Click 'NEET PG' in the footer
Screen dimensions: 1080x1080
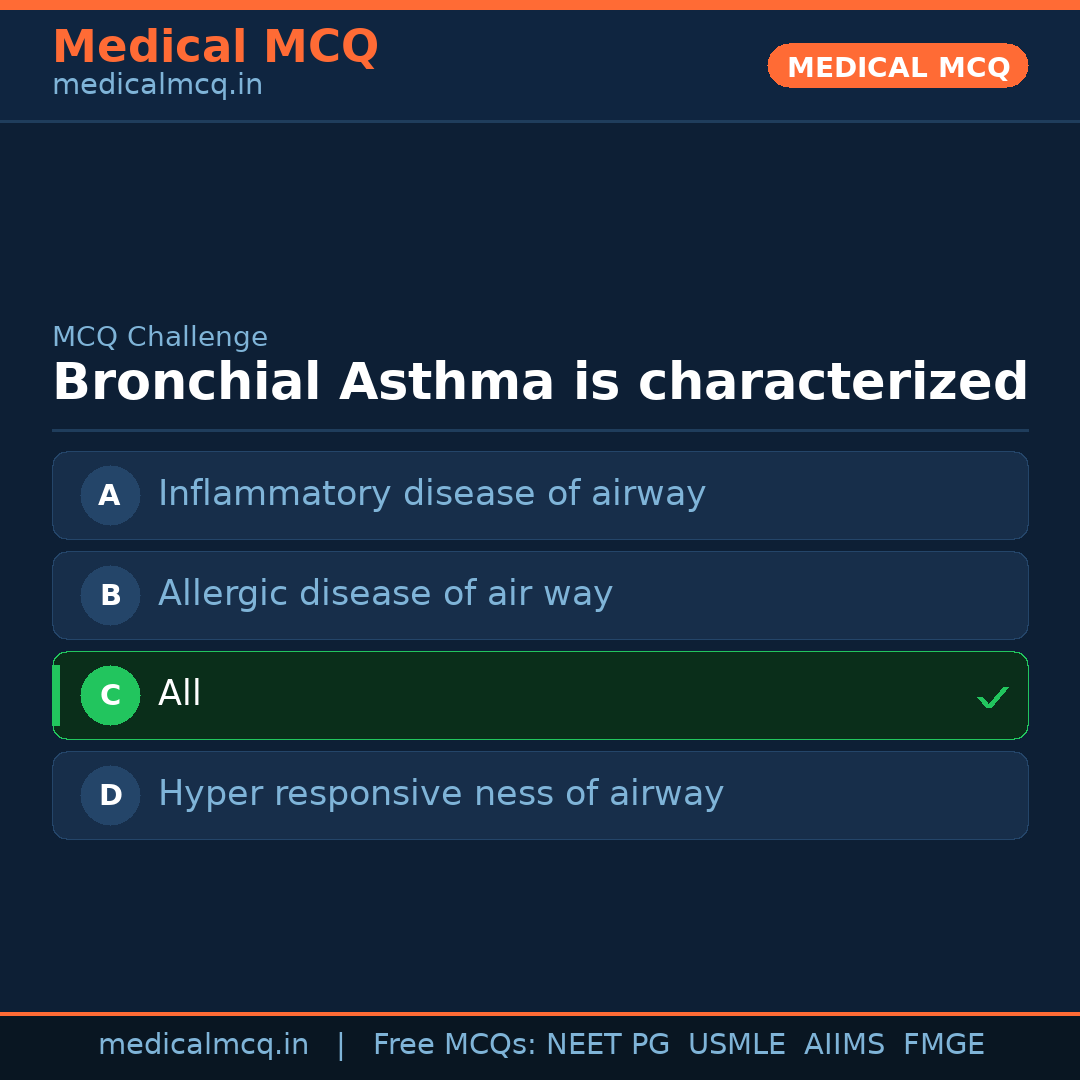click(608, 1045)
